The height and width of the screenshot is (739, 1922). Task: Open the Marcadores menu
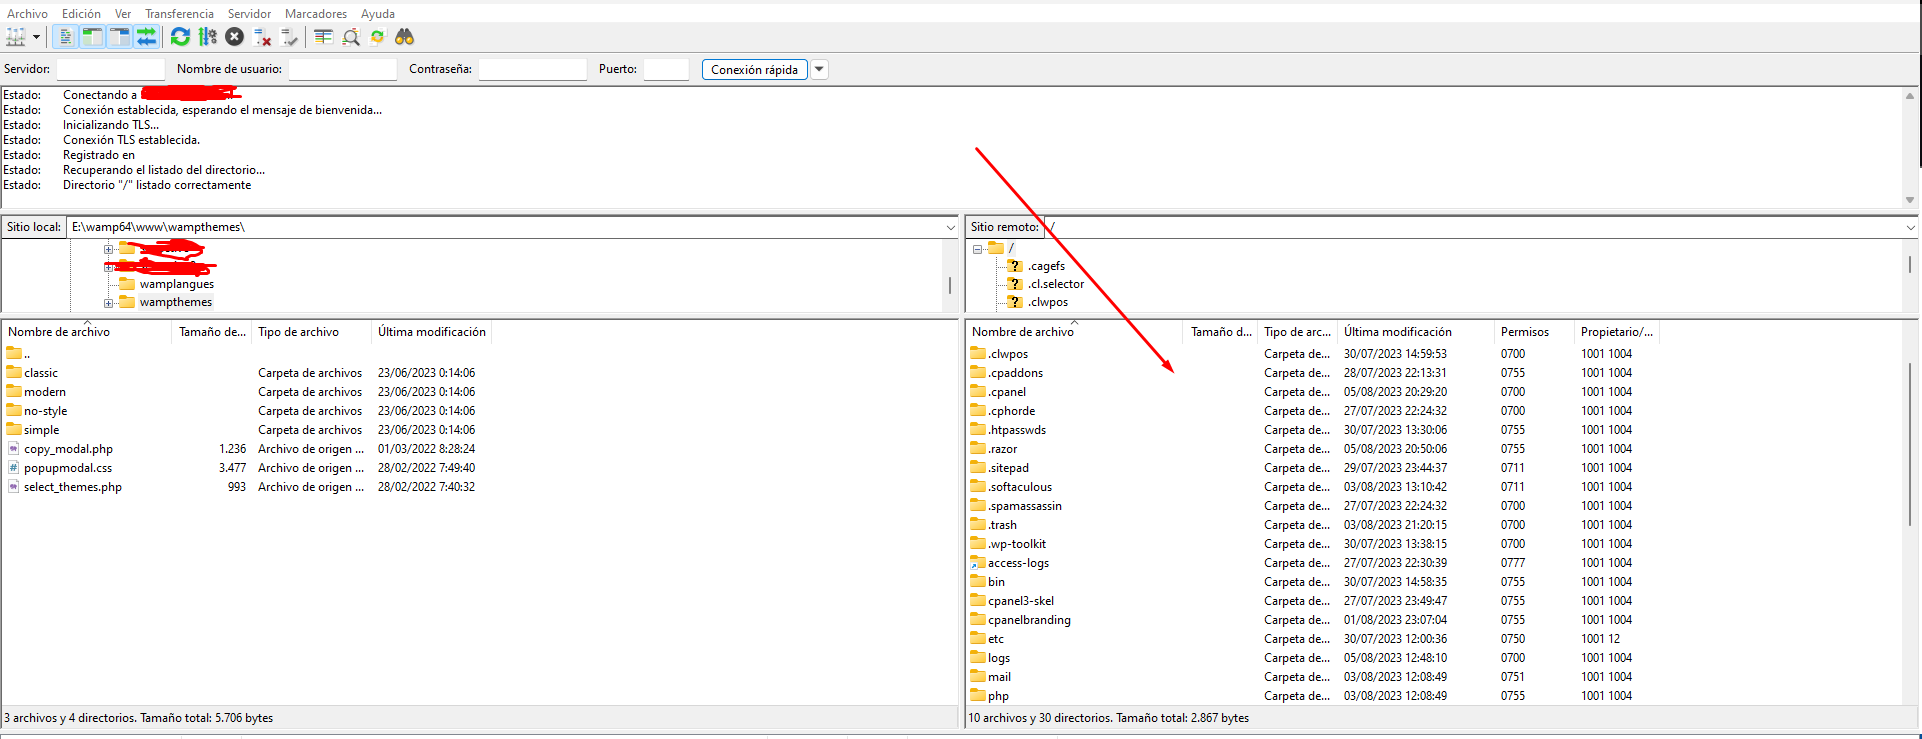(315, 13)
